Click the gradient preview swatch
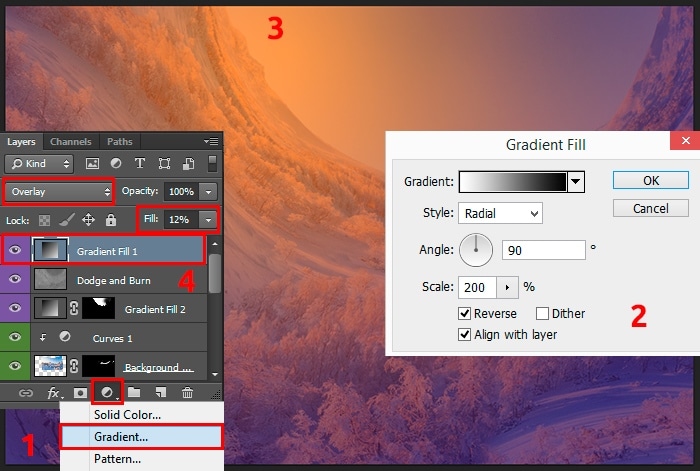700x471 pixels. 512,182
